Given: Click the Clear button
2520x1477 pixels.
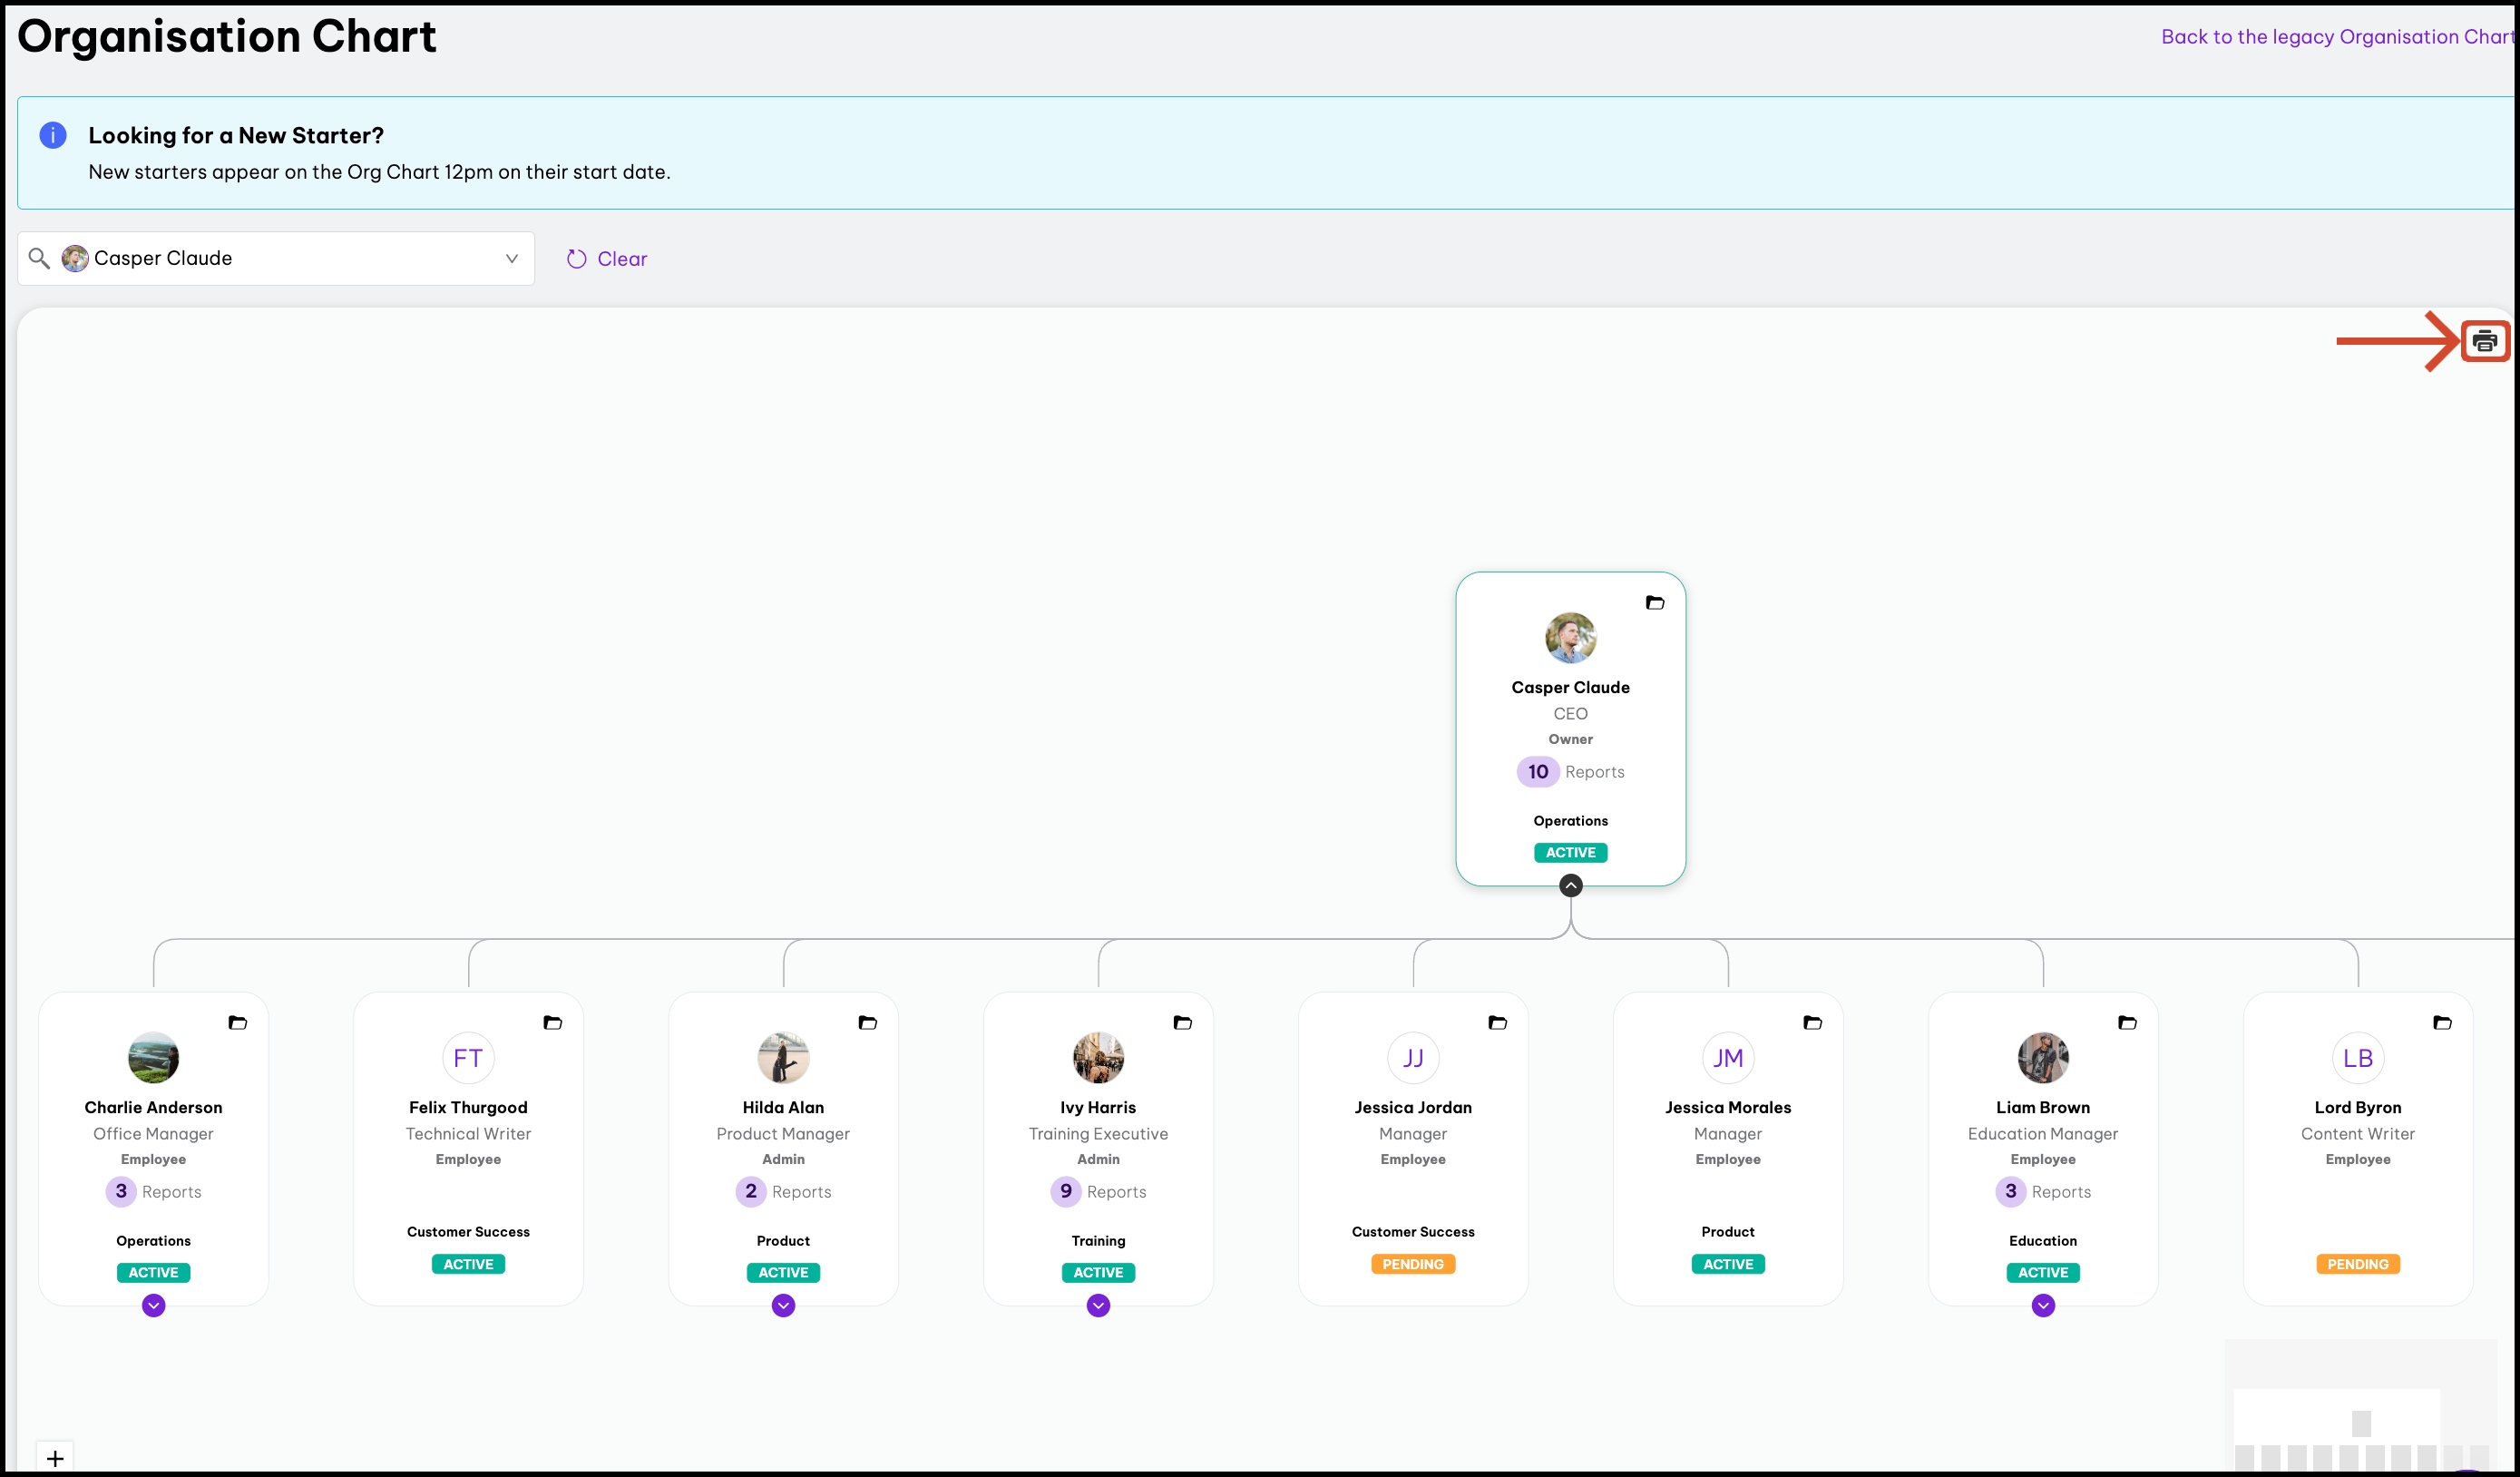Looking at the screenshot, I should (x=607, y=259).
